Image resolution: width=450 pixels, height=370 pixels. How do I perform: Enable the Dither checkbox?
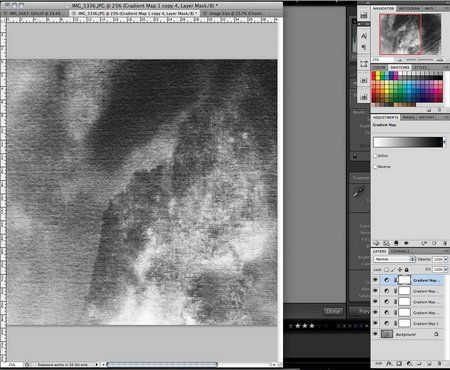point(375,156)
